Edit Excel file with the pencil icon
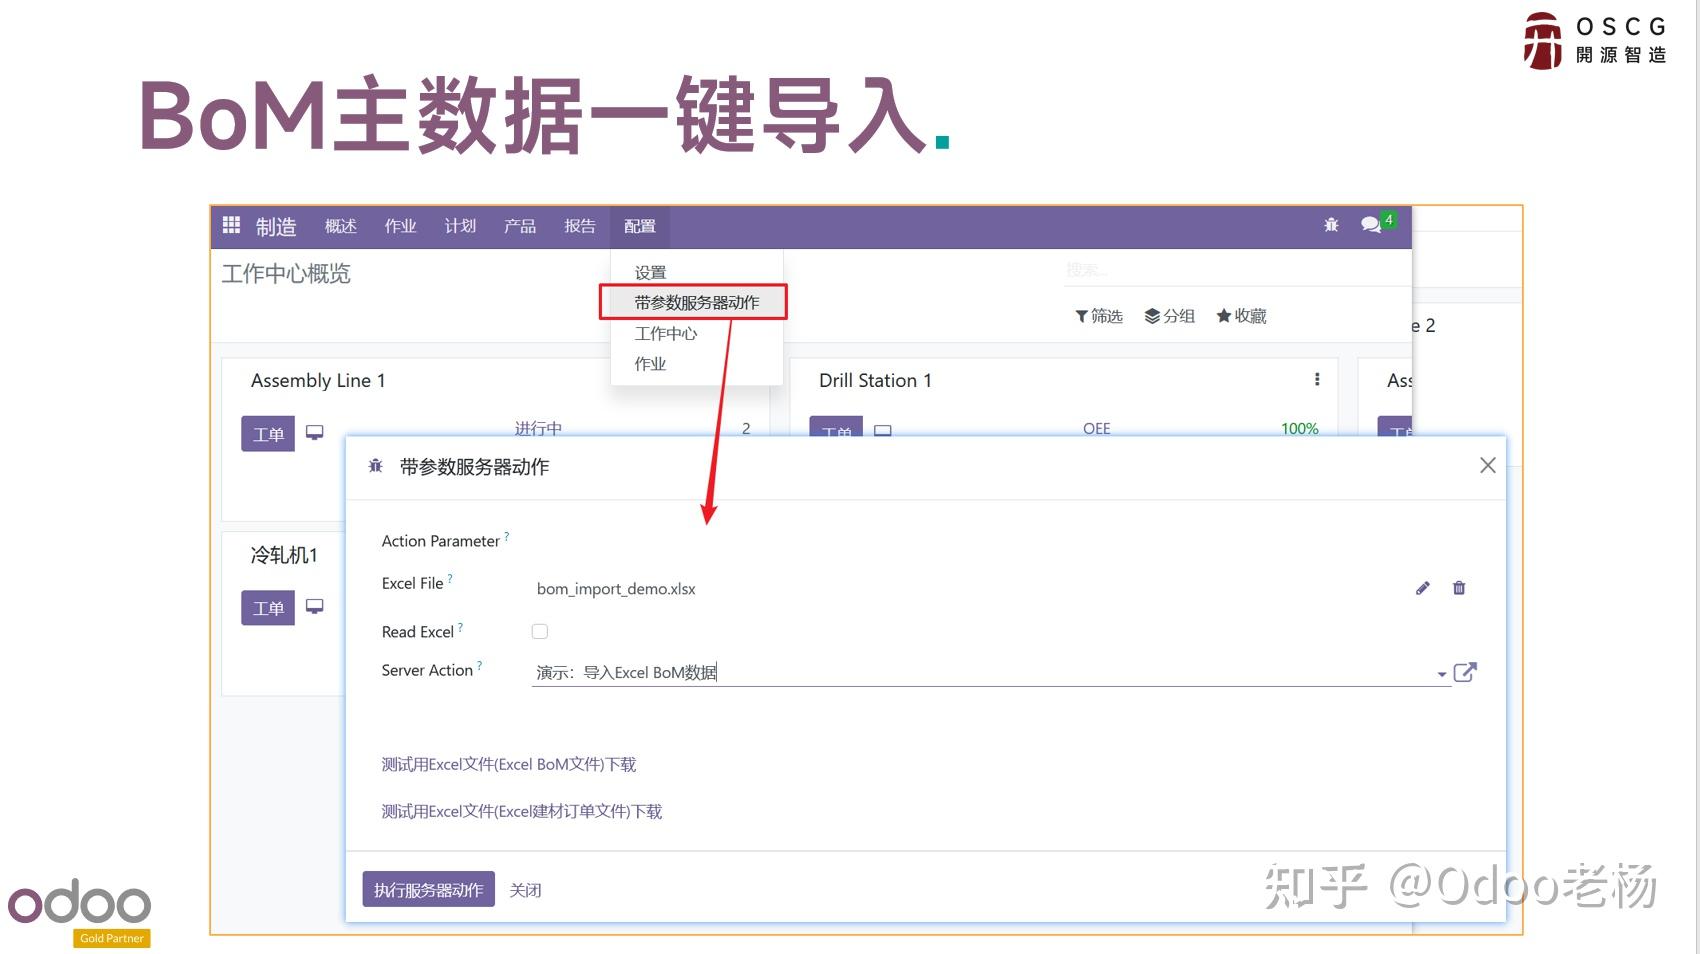The width and height of the screenshot is (1700, 954). (1422, 588)
